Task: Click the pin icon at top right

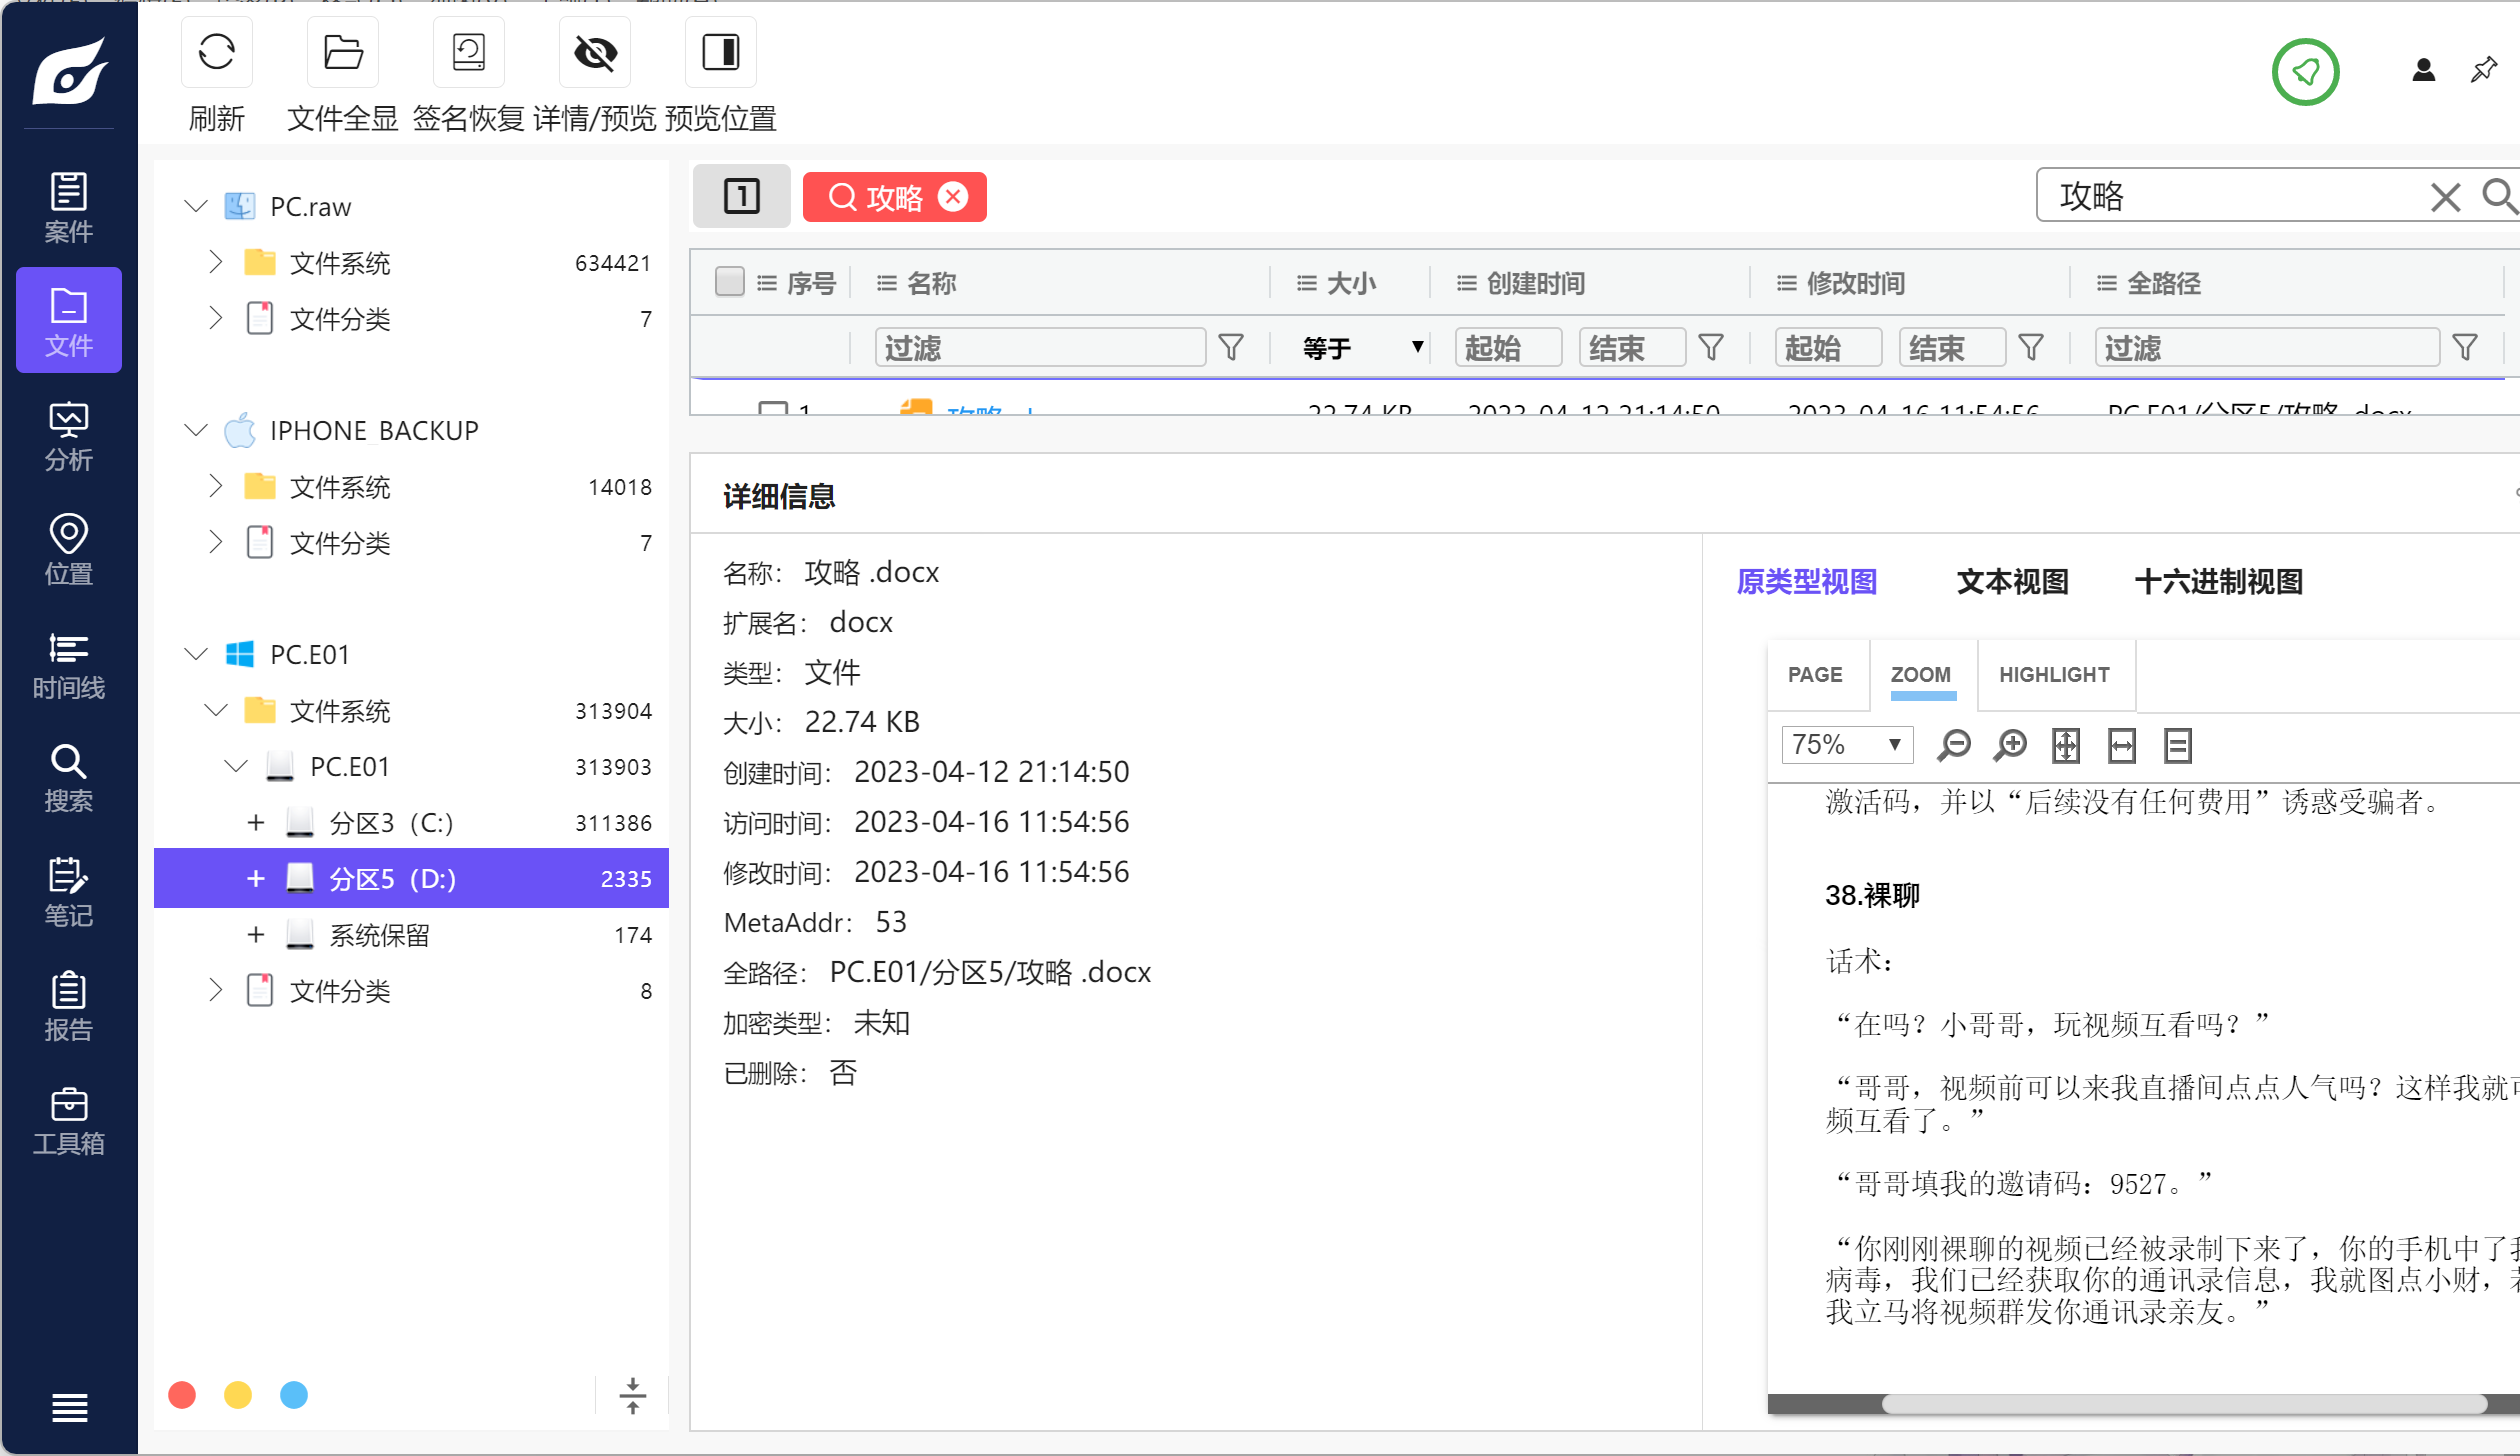Action: tap(2484, 70)
